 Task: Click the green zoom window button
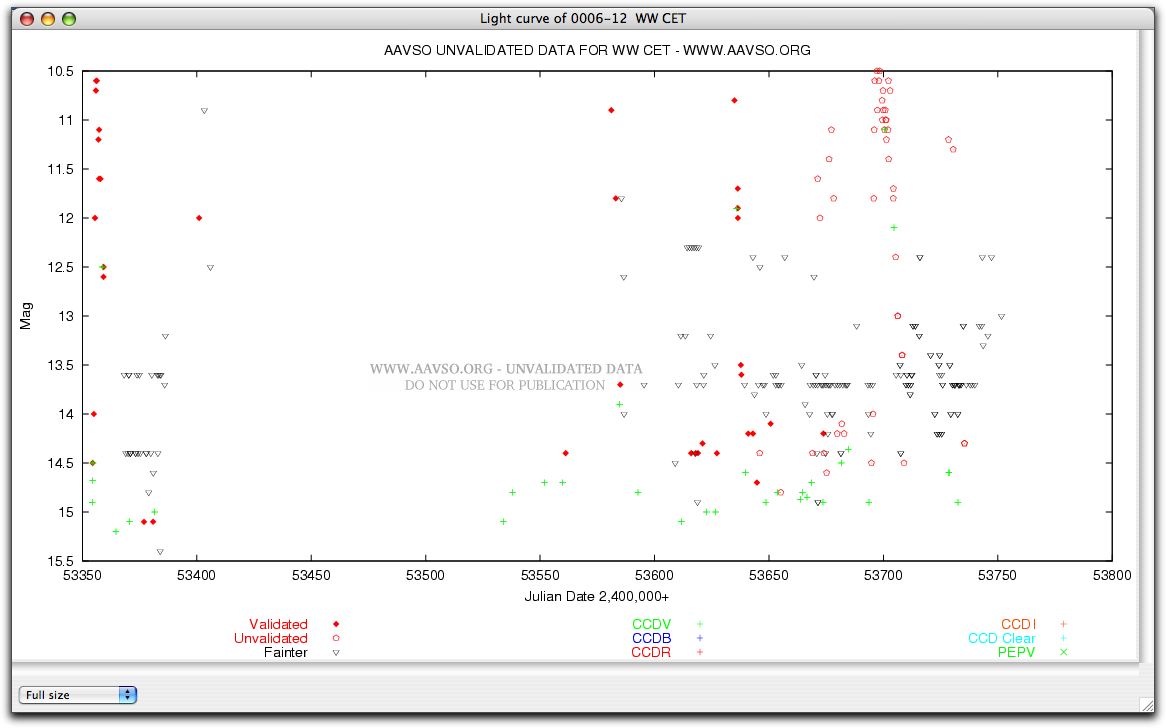pos(68,18)
